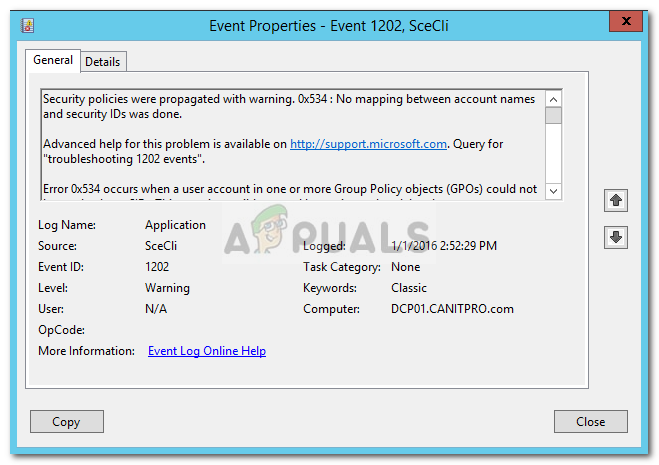Viewport: 659px width, 465px height.
Task: Click the Copy button
Action: click(66, 421)
